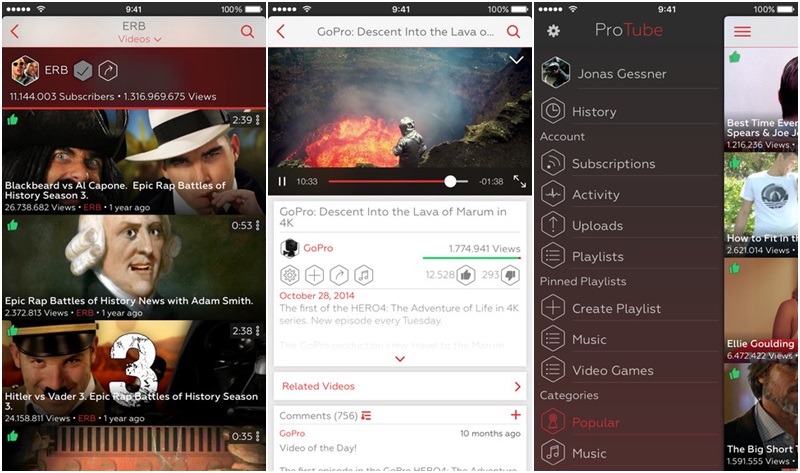This screenshot has width=800, height=473.
Task: Open the GoPro channel link
Action: click(x=318, y=248)
